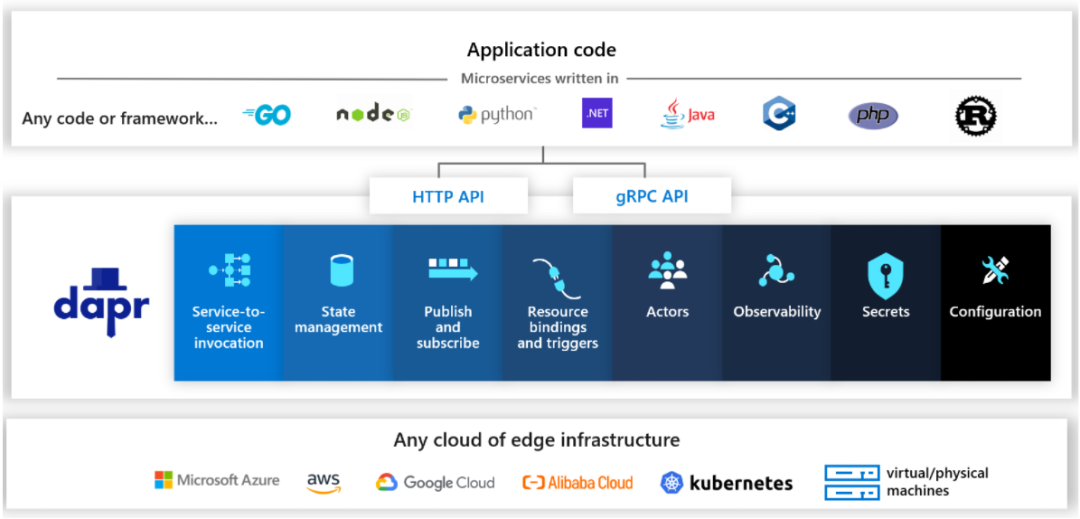Viewport: 1080px width, 519px height.
Task: Select the virtual/physical machines server icon
Action: coord(852,483)
